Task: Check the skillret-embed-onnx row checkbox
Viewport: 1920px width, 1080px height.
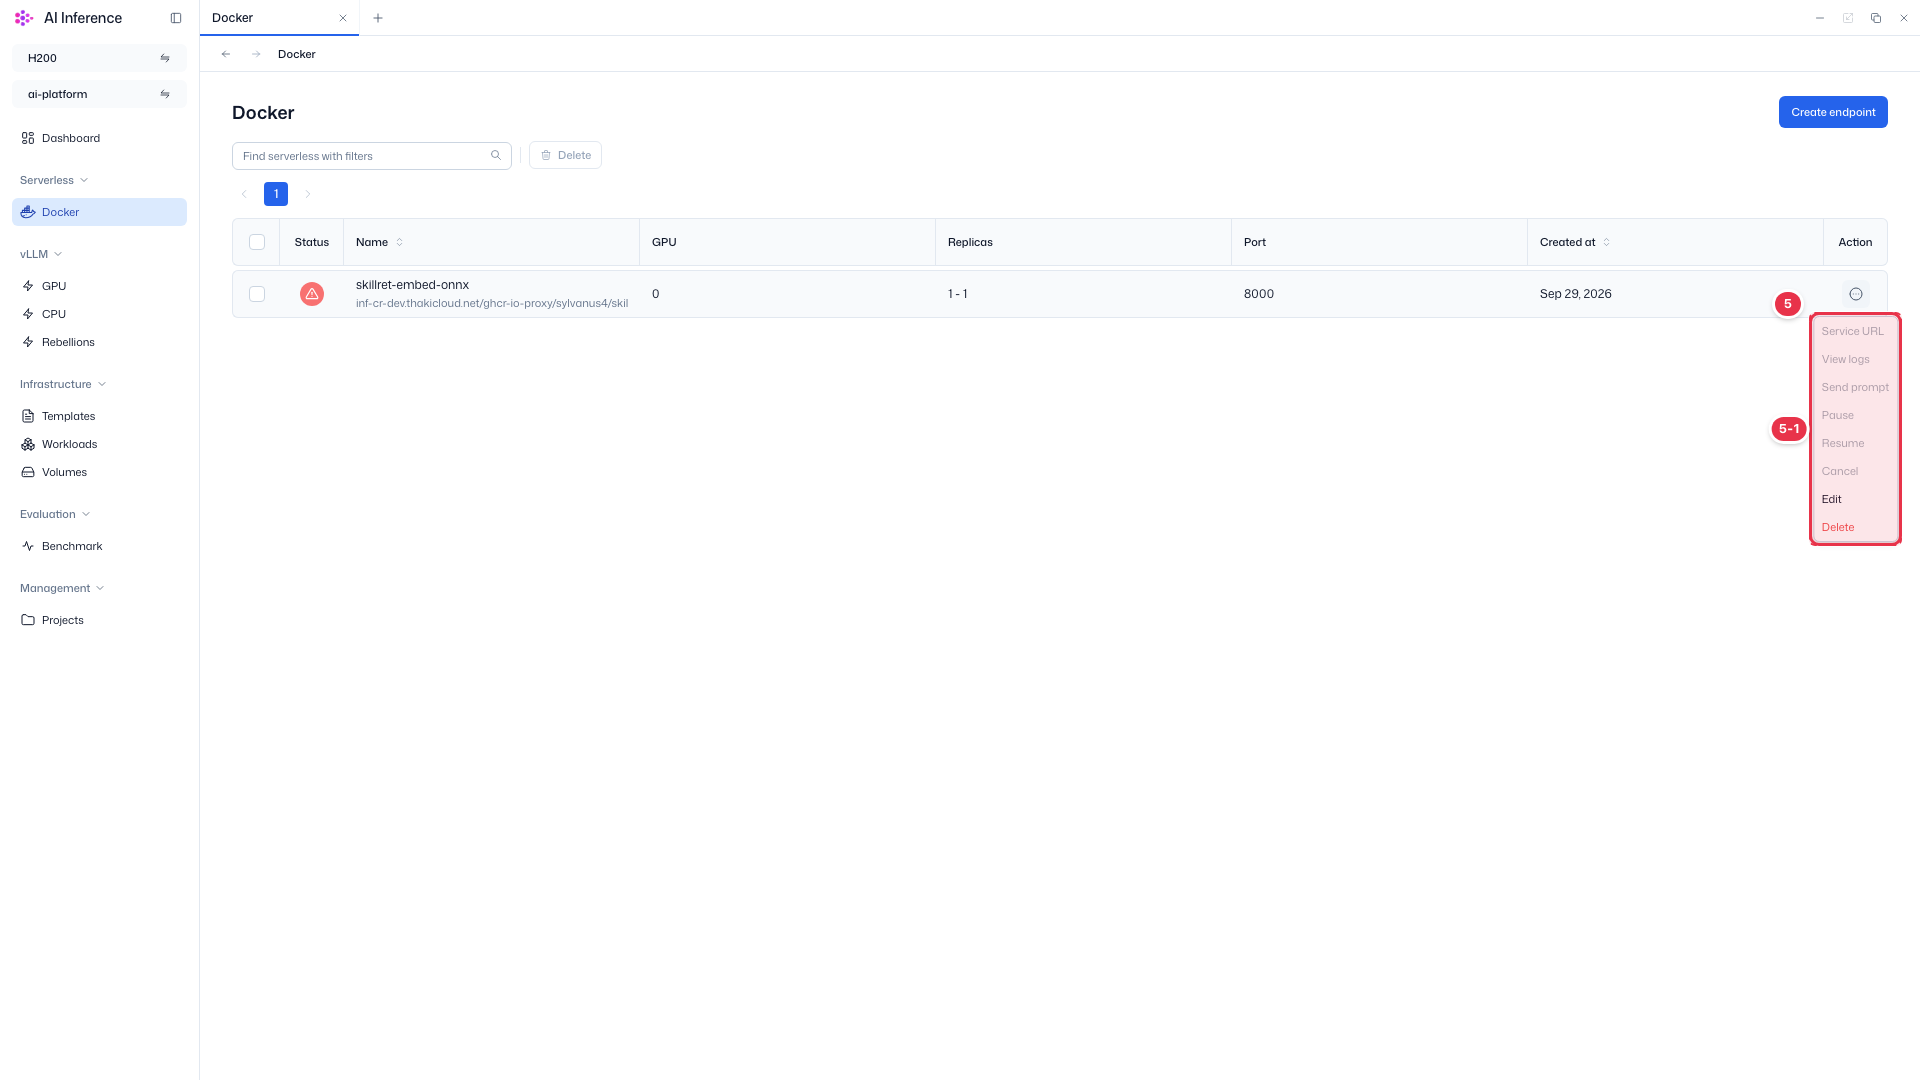Action: point(257,294)
